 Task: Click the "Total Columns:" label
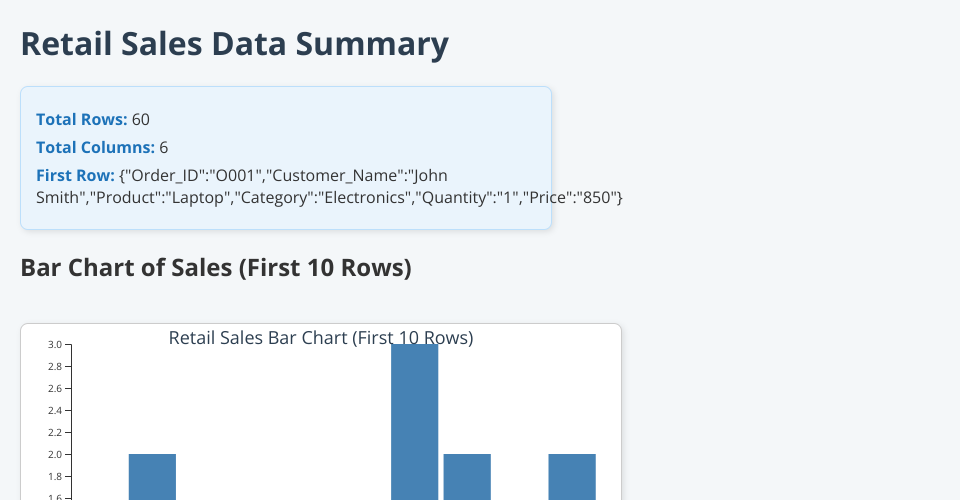pos(95,148)
